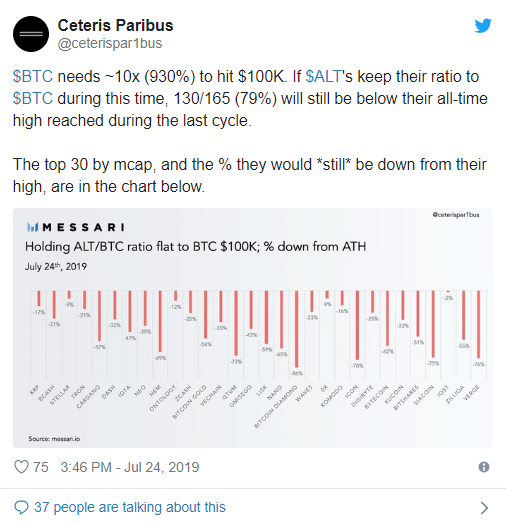The width and height of the screenshot is (506, 523).
Task: Expand conversation with right chevron arrow
Action: pyautogui.click(x=484, y=508)
